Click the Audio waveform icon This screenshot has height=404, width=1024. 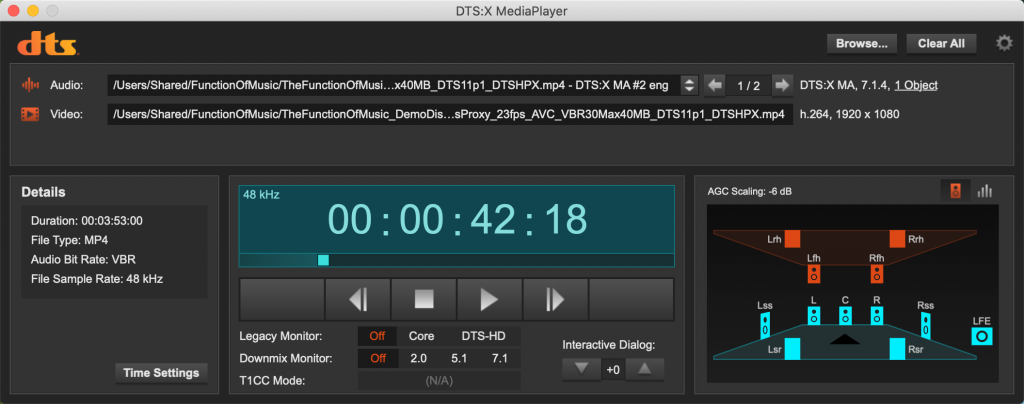point(30,85)
